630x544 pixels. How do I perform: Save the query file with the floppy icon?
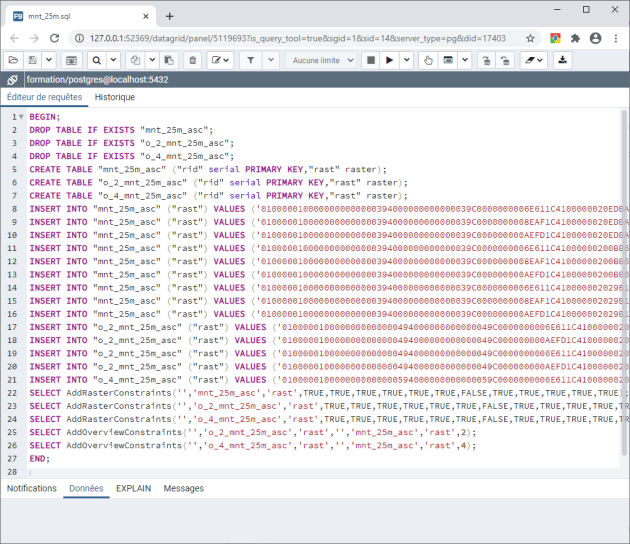33,60
